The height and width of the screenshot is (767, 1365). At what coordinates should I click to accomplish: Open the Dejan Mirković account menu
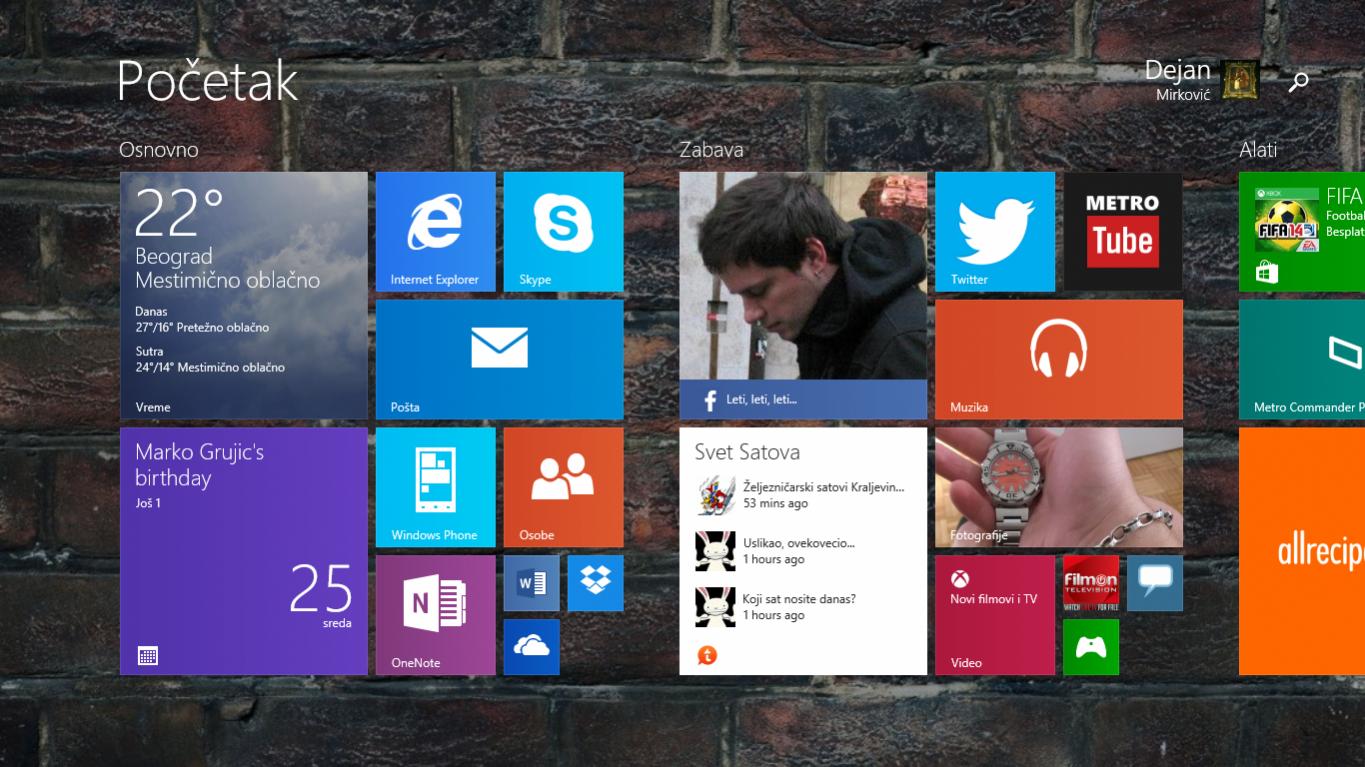point(1200,80)
